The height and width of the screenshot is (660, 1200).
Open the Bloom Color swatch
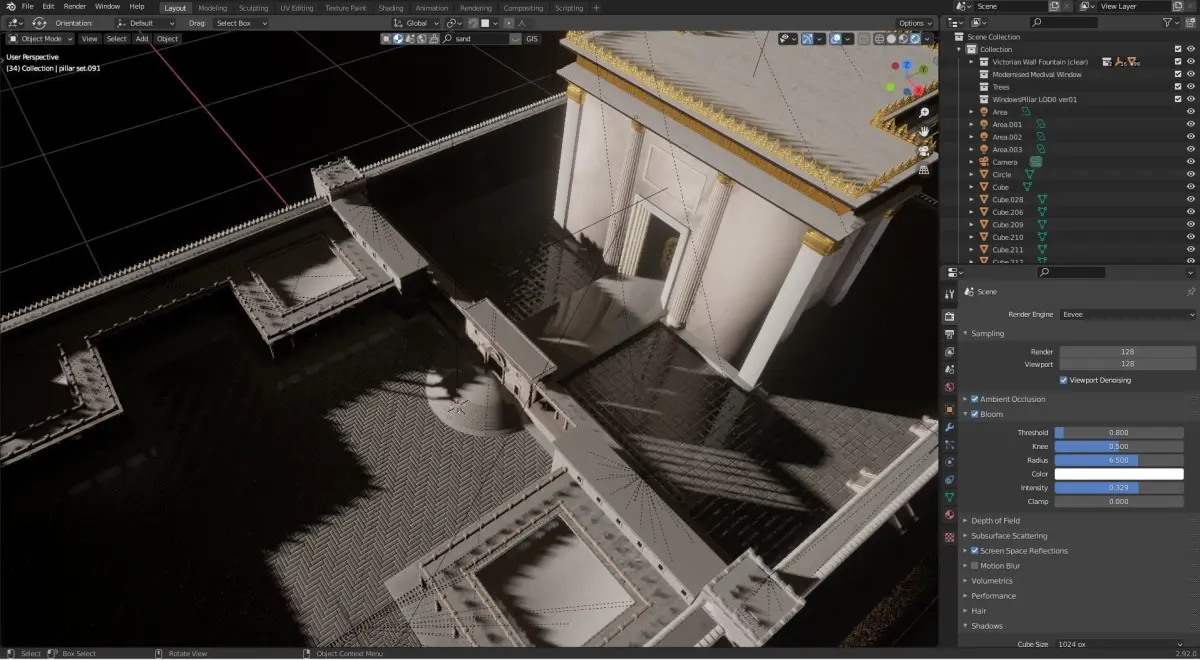point(1119,474)
